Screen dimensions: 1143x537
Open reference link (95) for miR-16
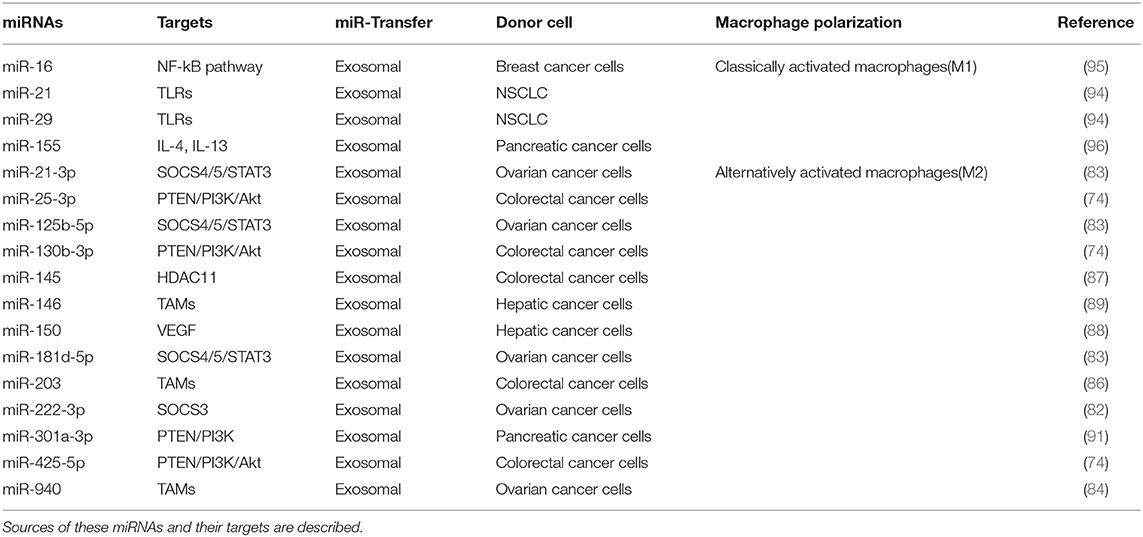tap(1096, 67)
